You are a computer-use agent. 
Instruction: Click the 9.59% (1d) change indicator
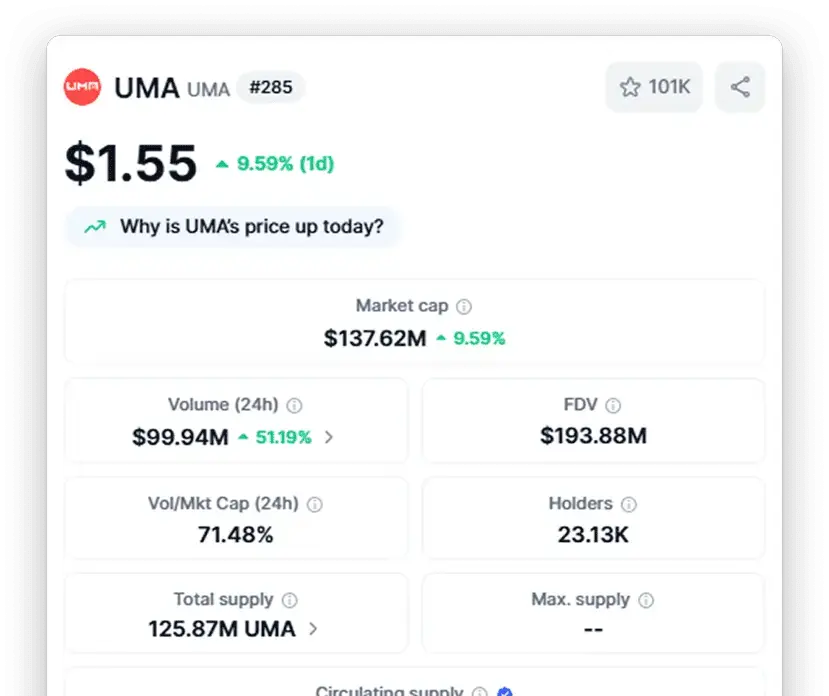coord(275,163)
